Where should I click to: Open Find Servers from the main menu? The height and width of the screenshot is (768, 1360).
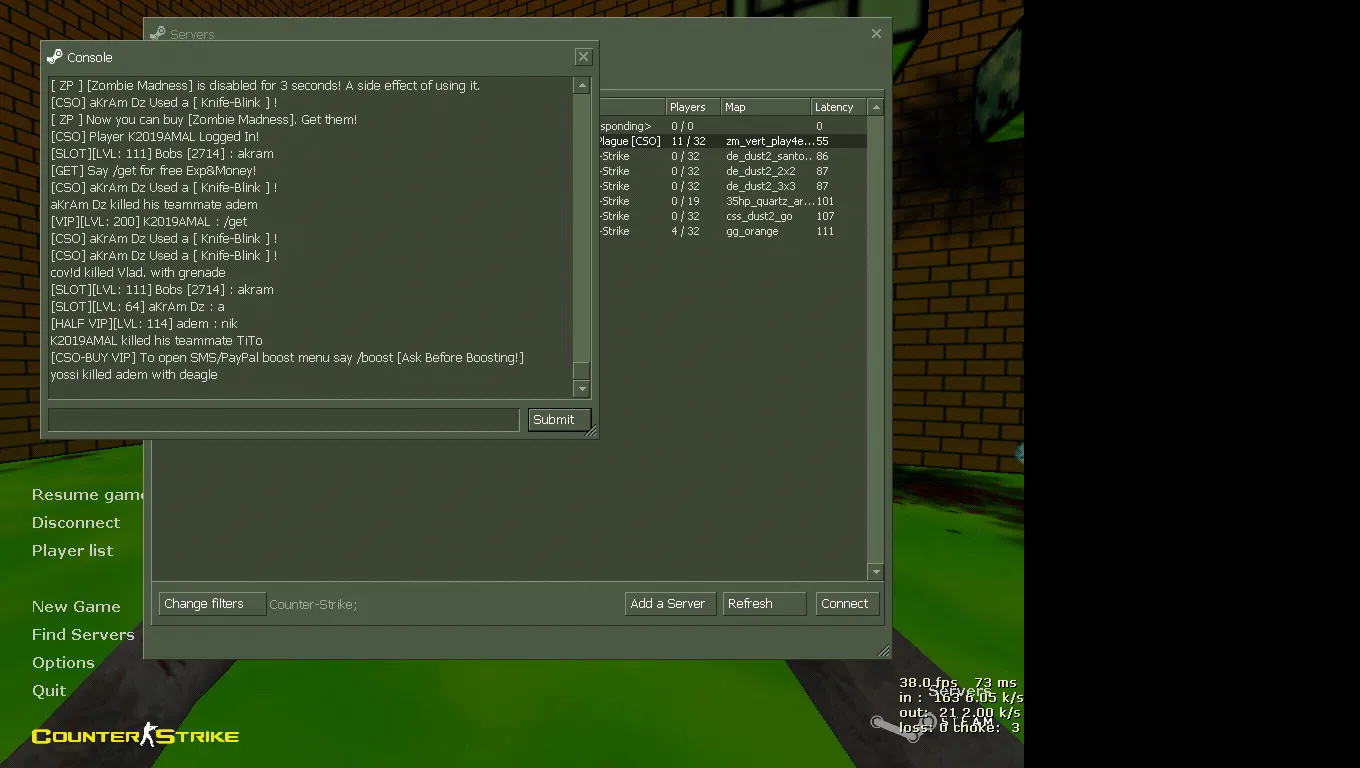[83, 635]
